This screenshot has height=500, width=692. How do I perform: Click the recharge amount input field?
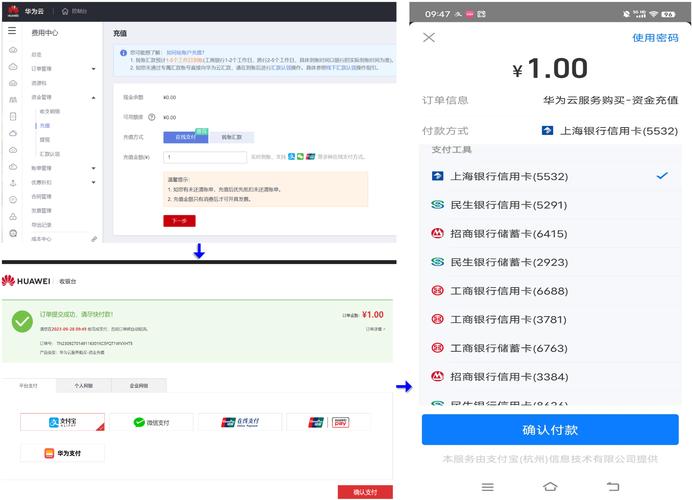[x=205, y=157]
